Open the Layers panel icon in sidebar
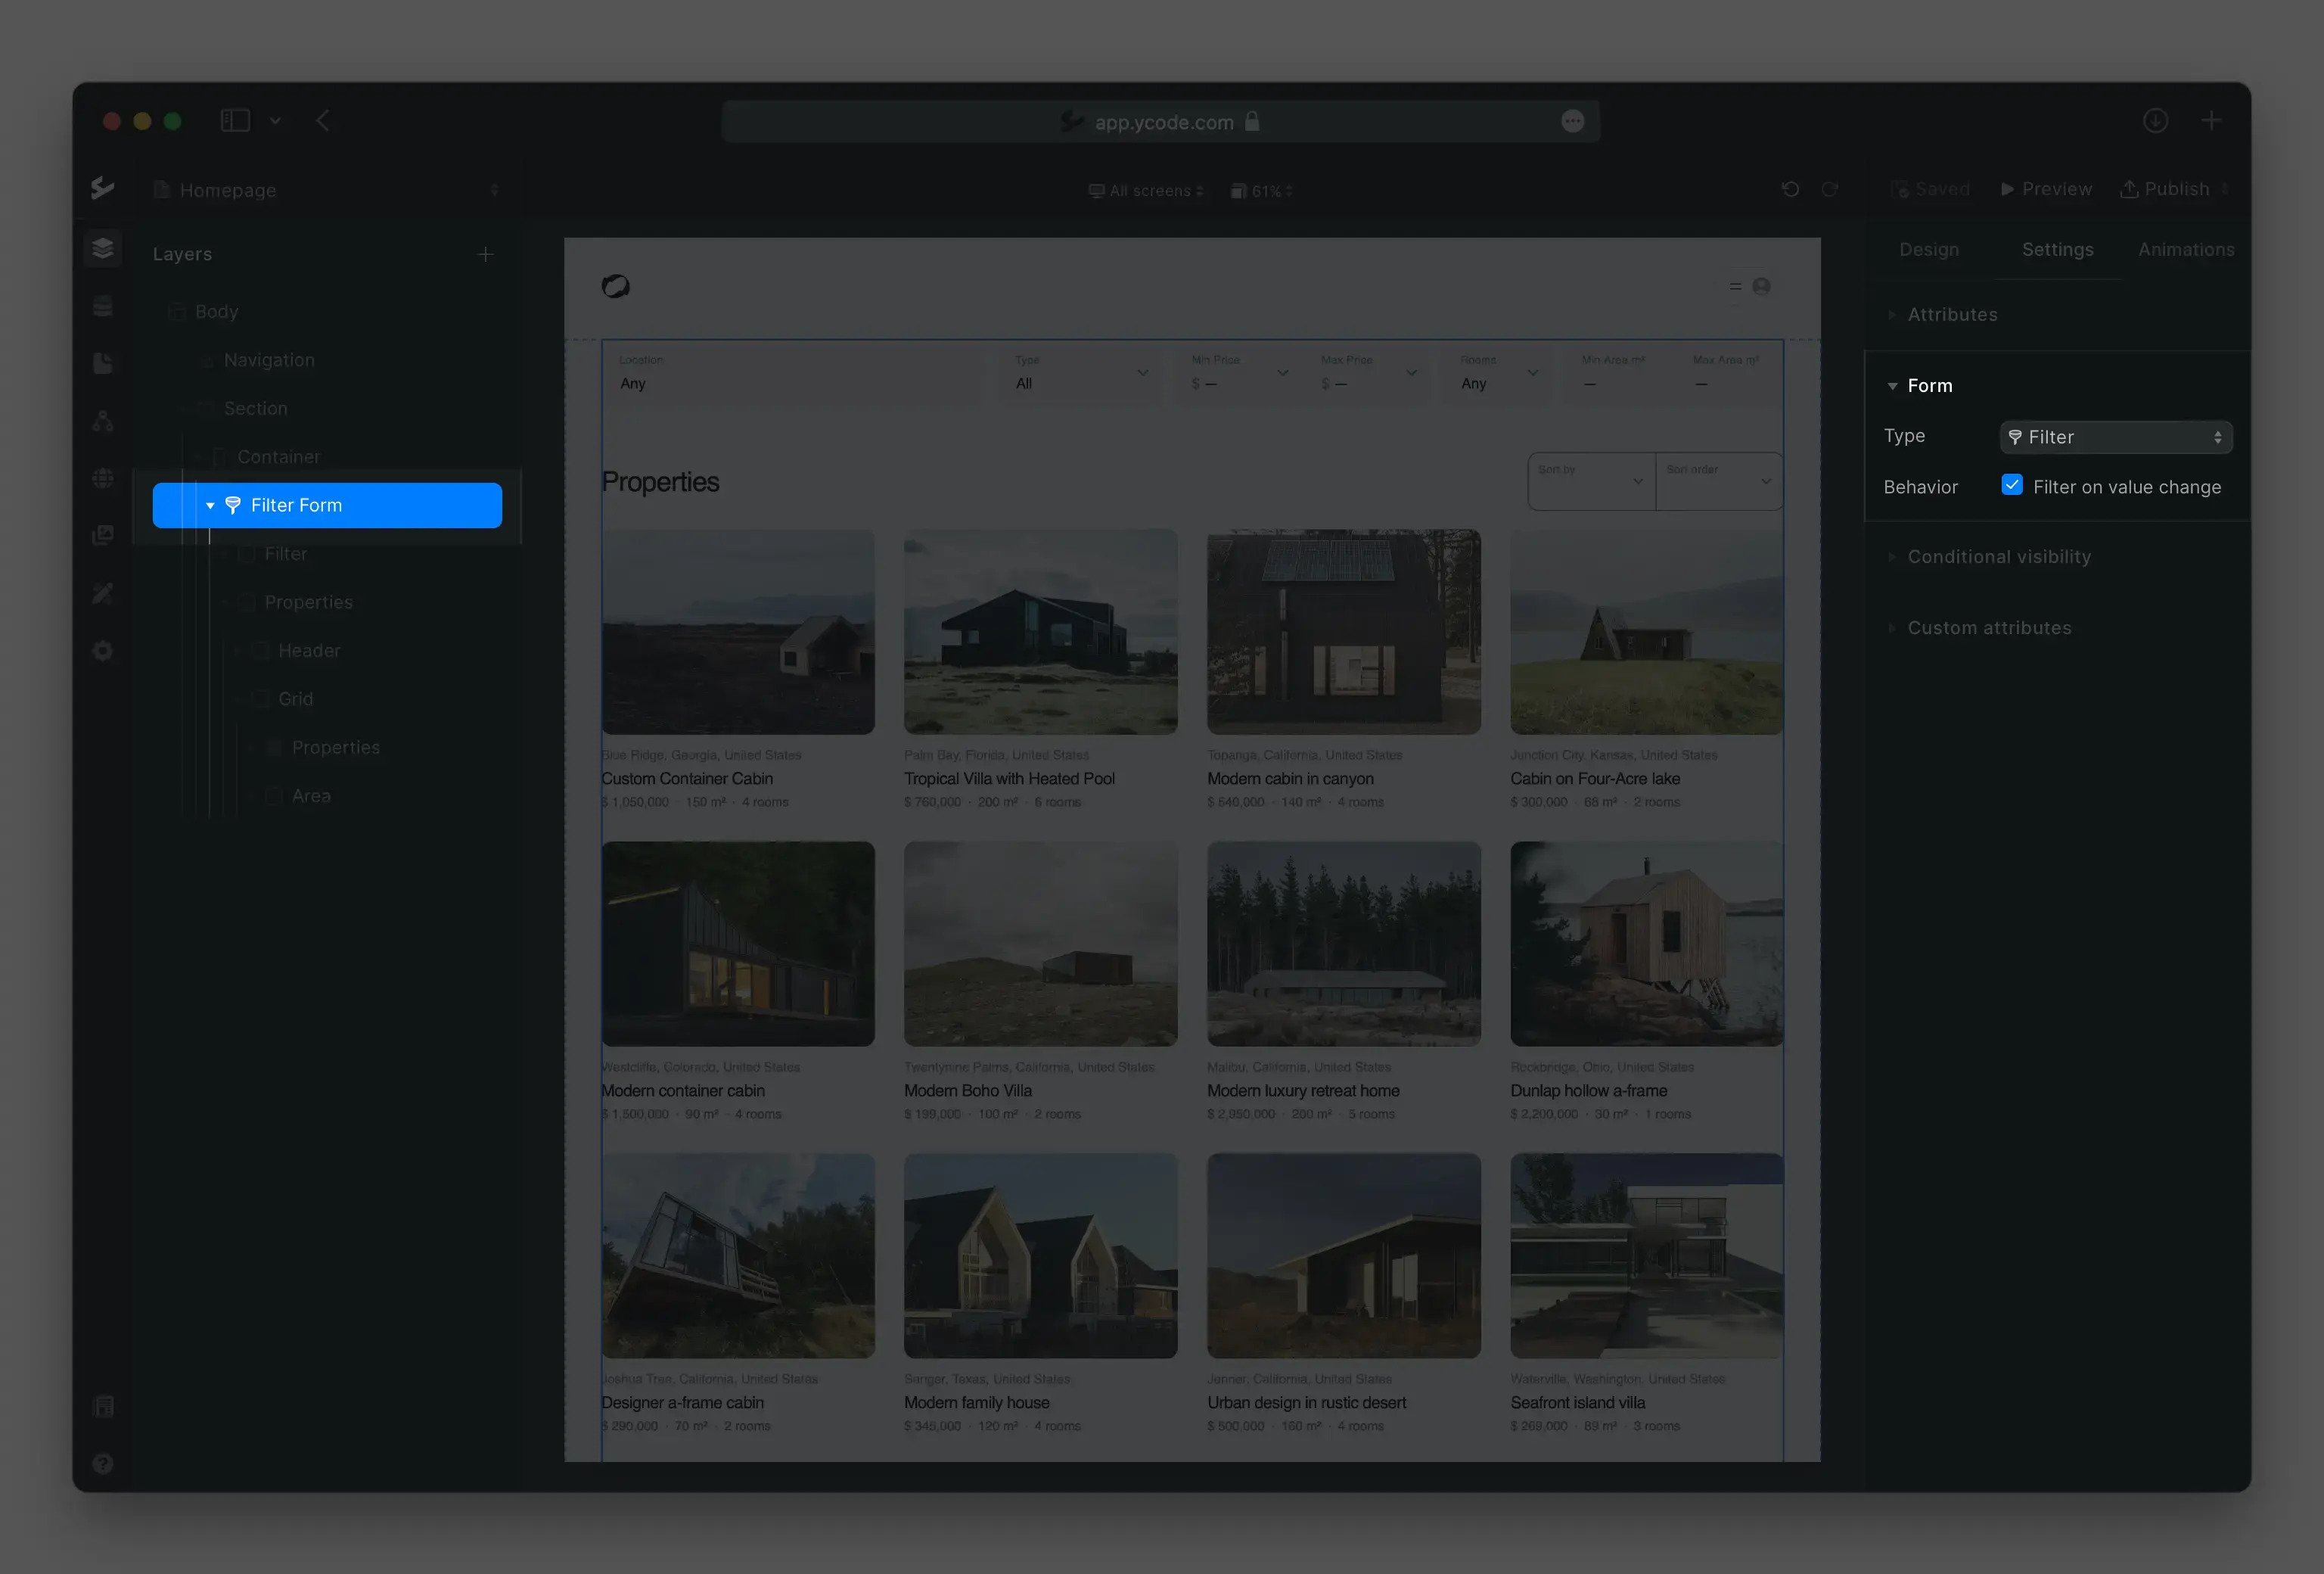This screenshot has width=2324, height=1574. pyautogui.click(x=102, y=248)
